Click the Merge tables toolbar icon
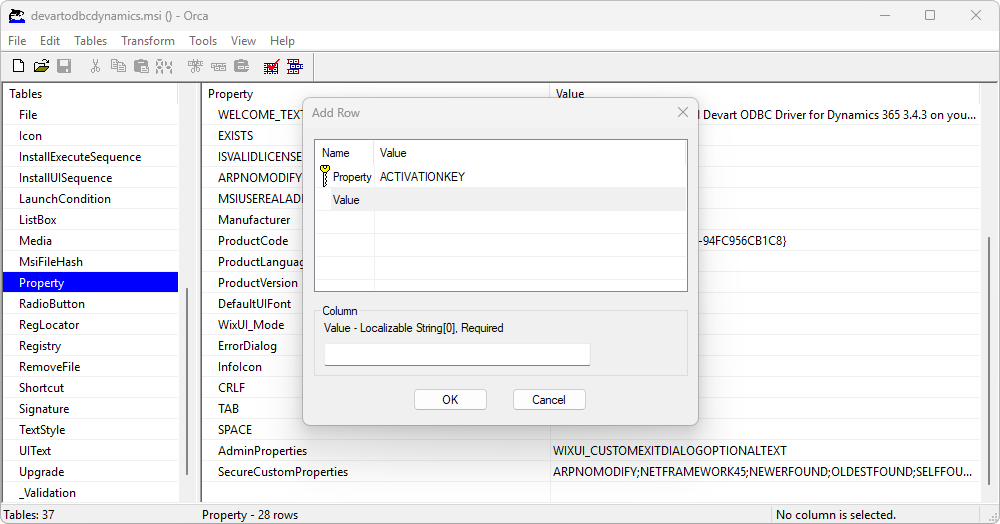The height and width of the screenshot is (524, 1000). click(295, 66)
